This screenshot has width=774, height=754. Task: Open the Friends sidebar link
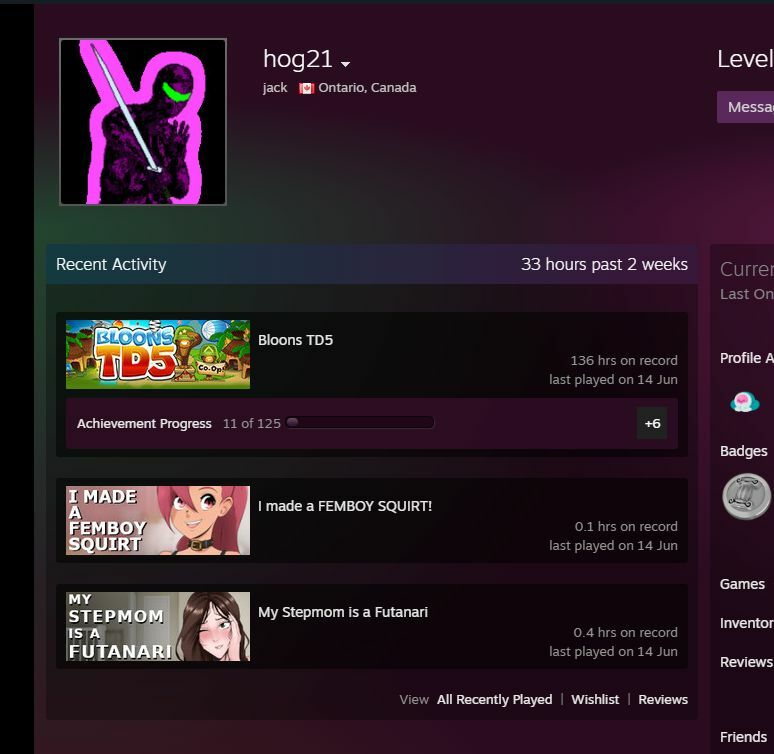coord(743,737)
